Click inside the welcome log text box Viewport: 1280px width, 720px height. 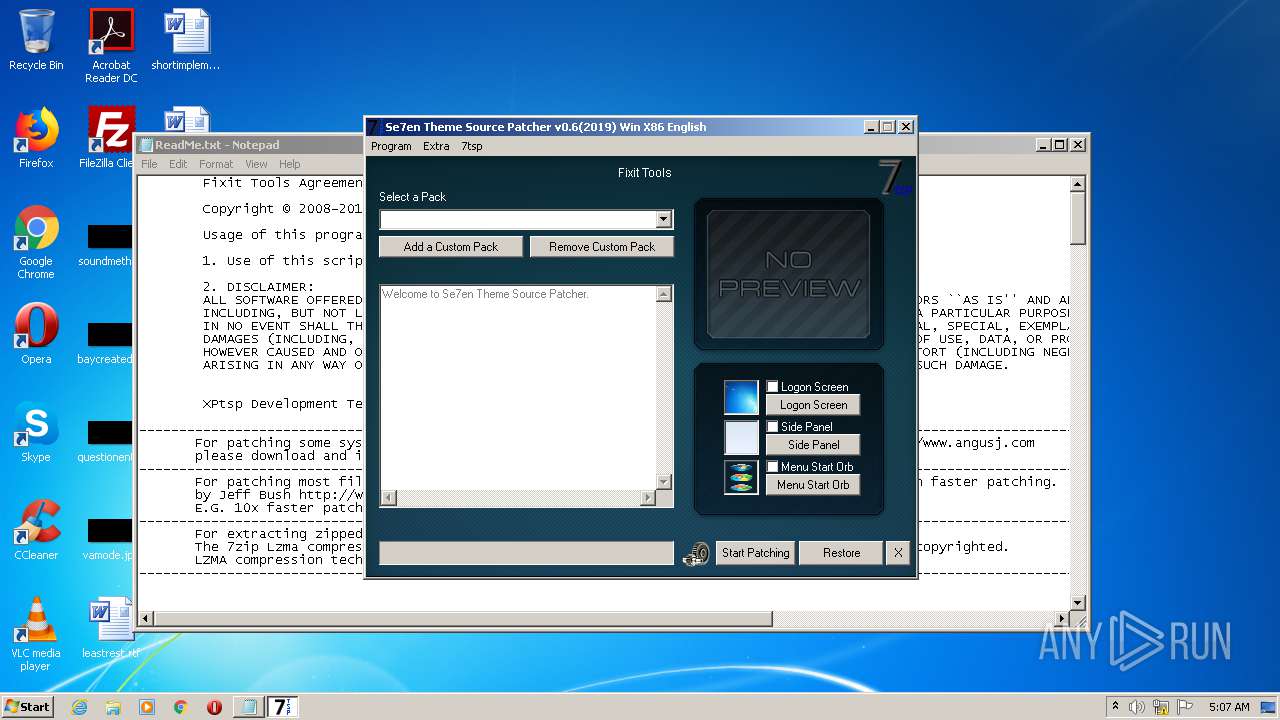tap(518, 388)
